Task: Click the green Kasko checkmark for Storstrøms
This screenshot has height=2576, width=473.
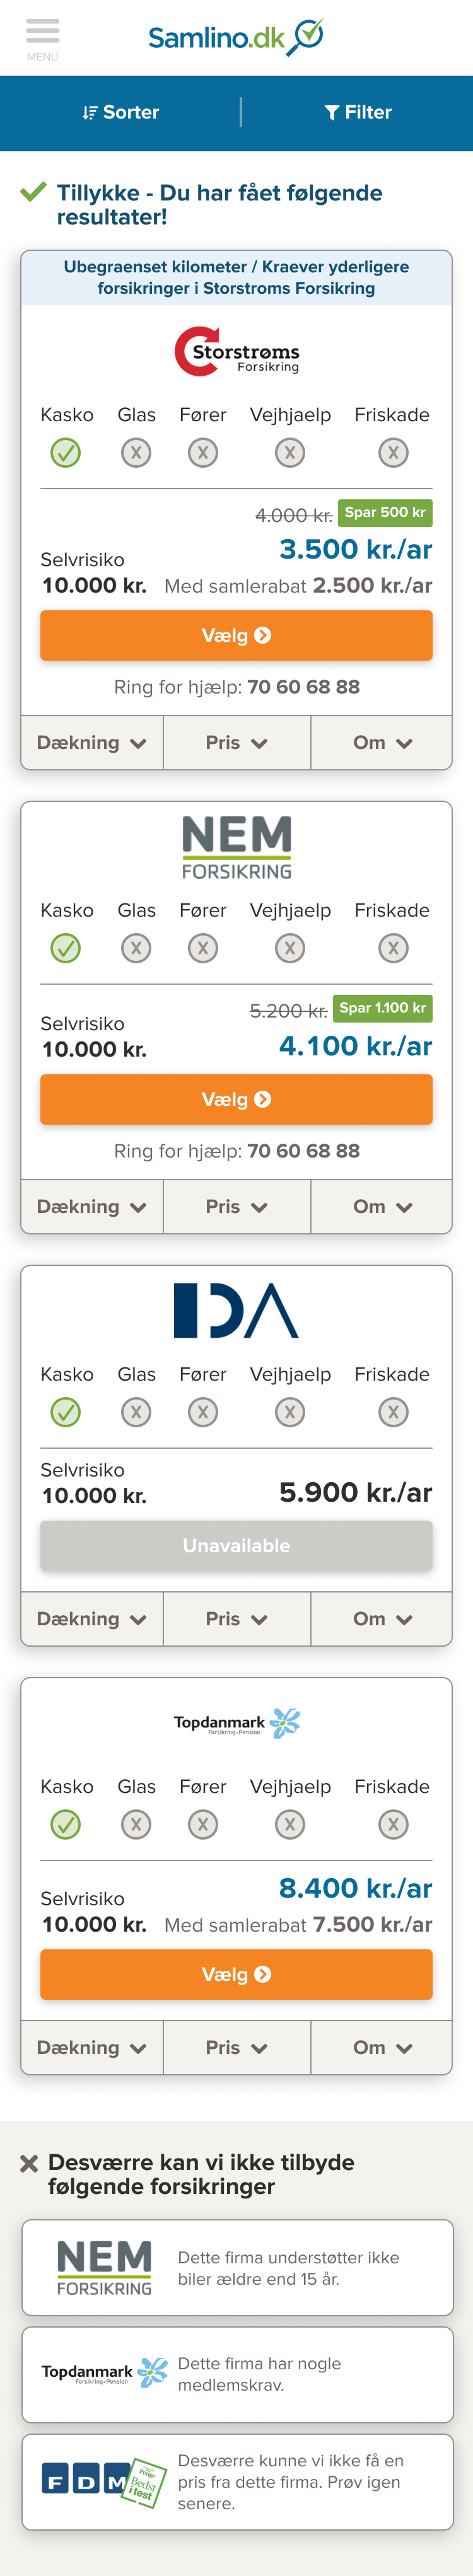Action: [66, 453]
